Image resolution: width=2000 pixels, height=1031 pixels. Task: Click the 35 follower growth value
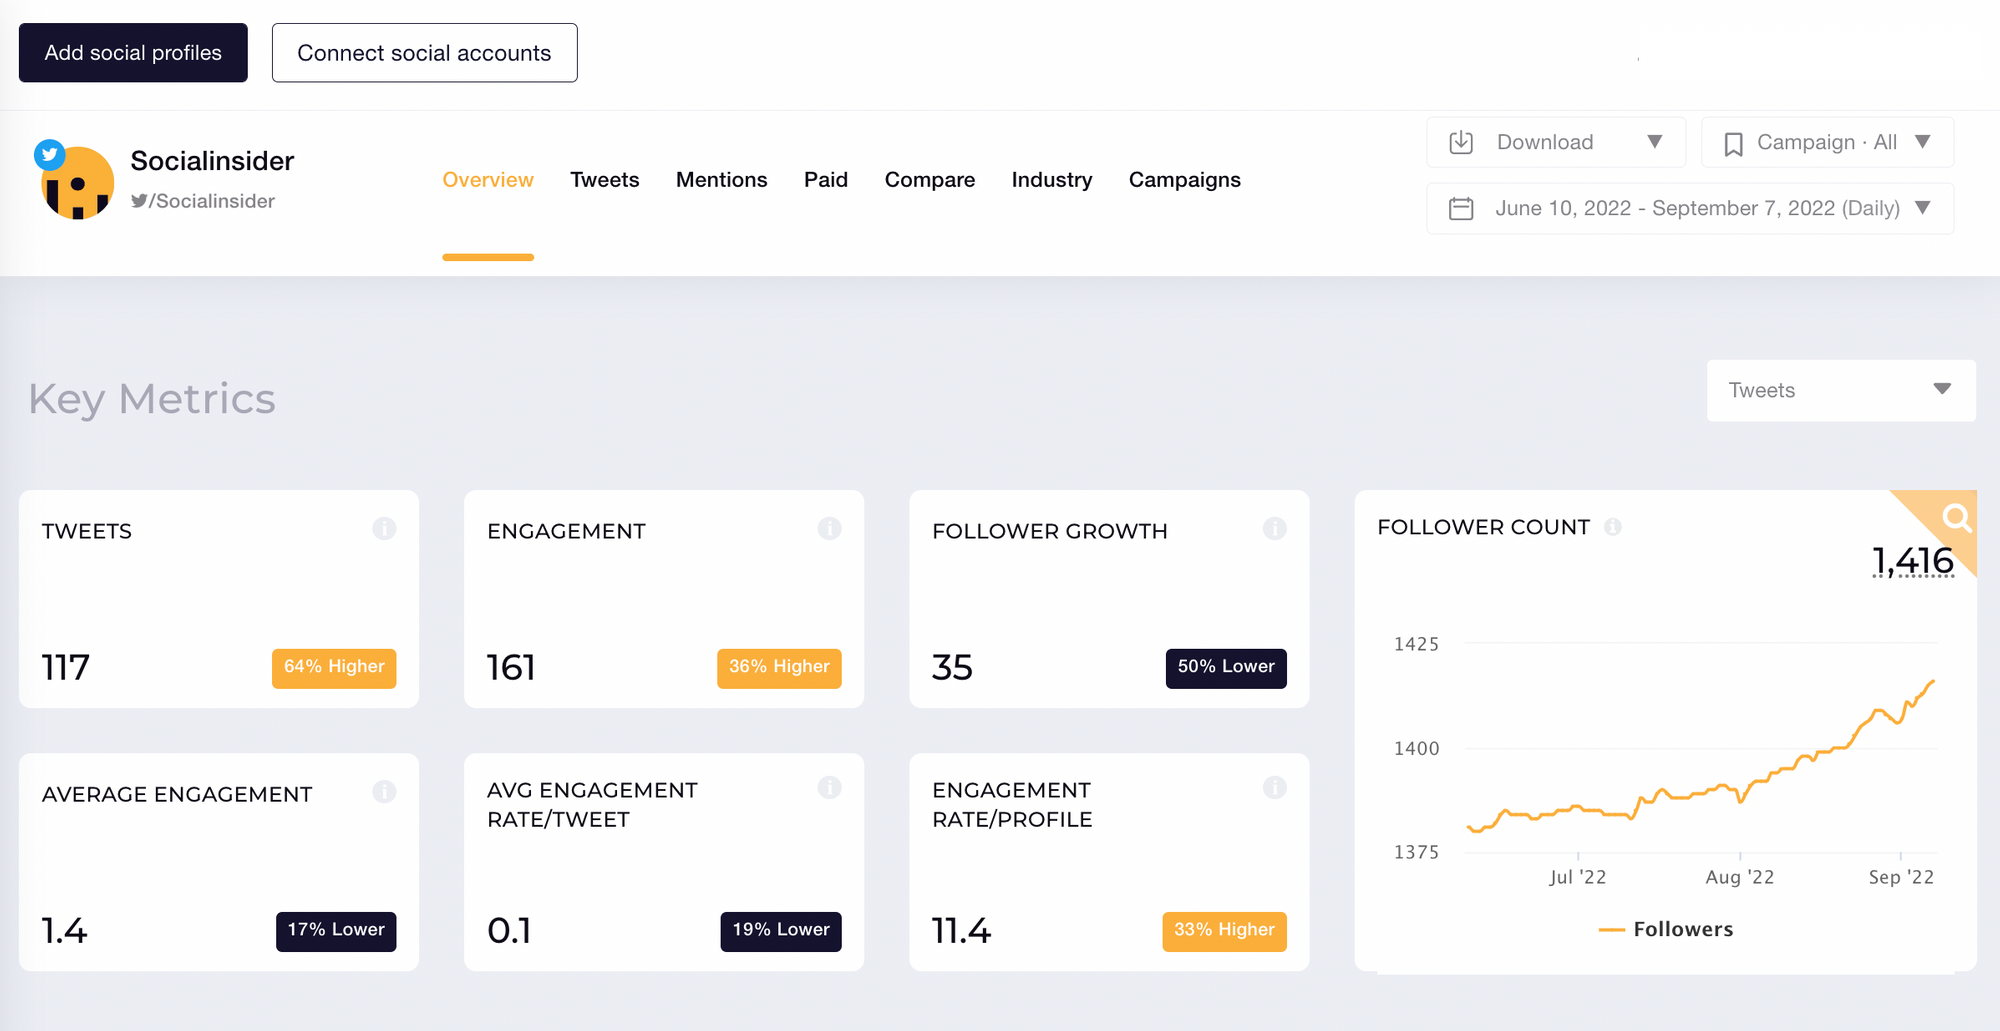[x=952, y=667]
